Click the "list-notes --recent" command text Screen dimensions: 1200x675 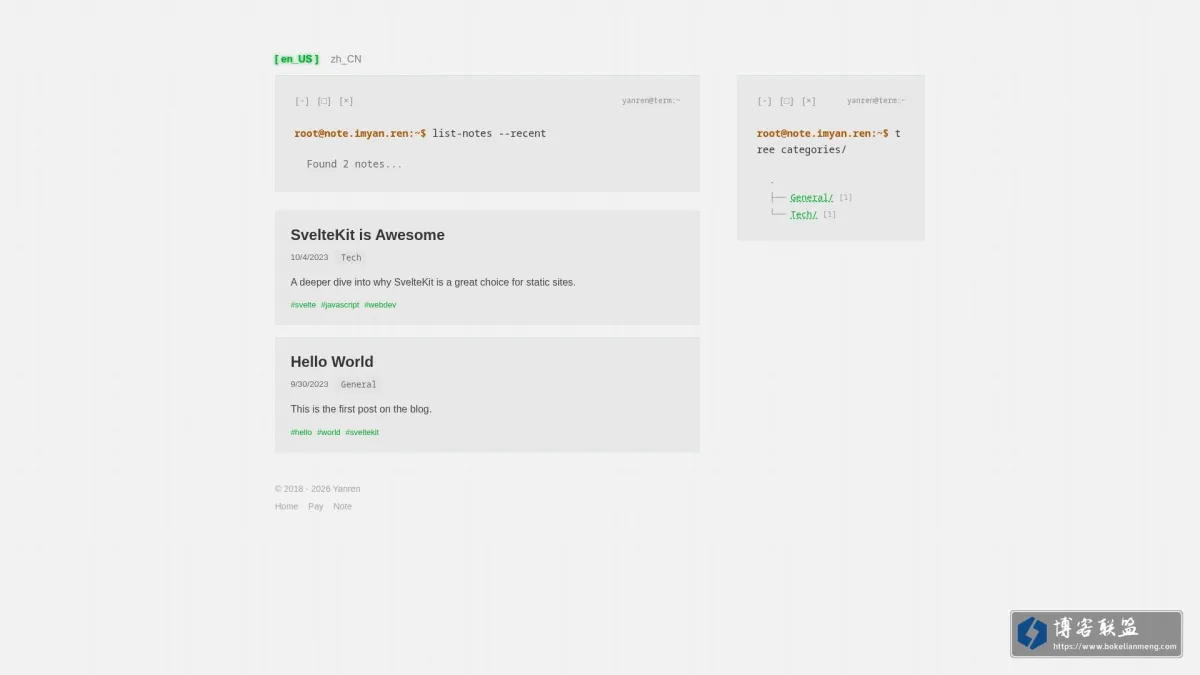(489, 134)
